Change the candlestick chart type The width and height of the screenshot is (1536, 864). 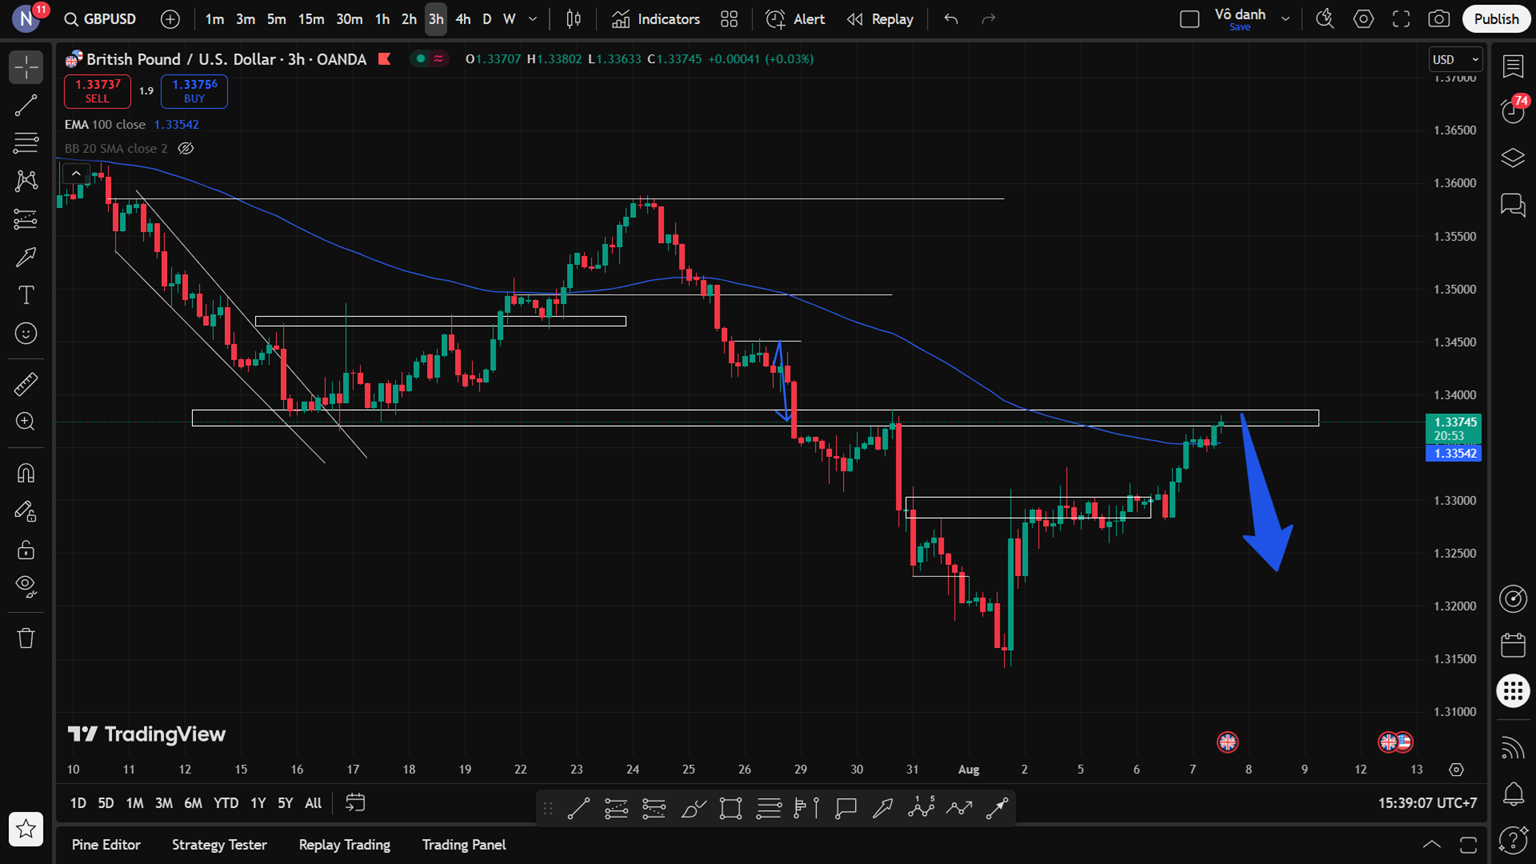coord(574,19)
